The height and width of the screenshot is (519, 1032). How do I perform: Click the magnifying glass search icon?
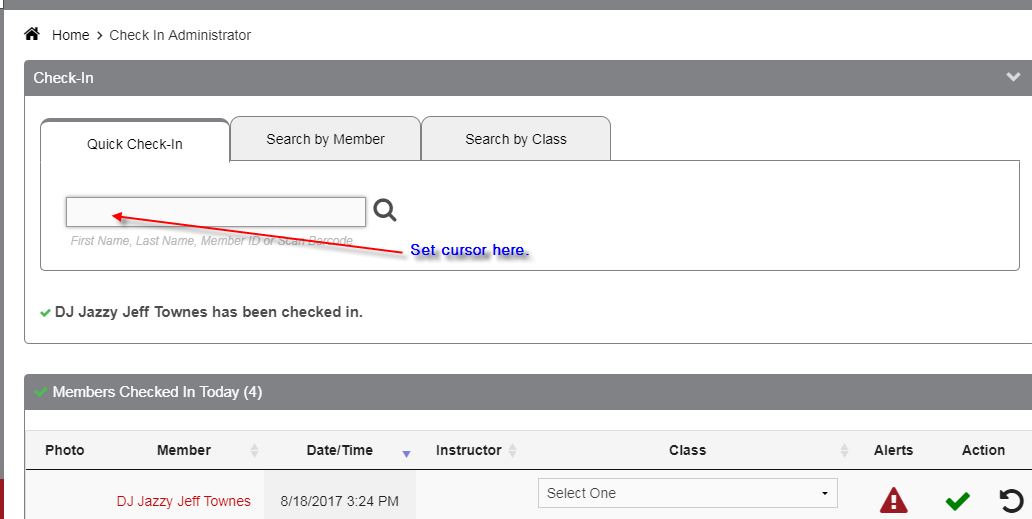point(385,210)
